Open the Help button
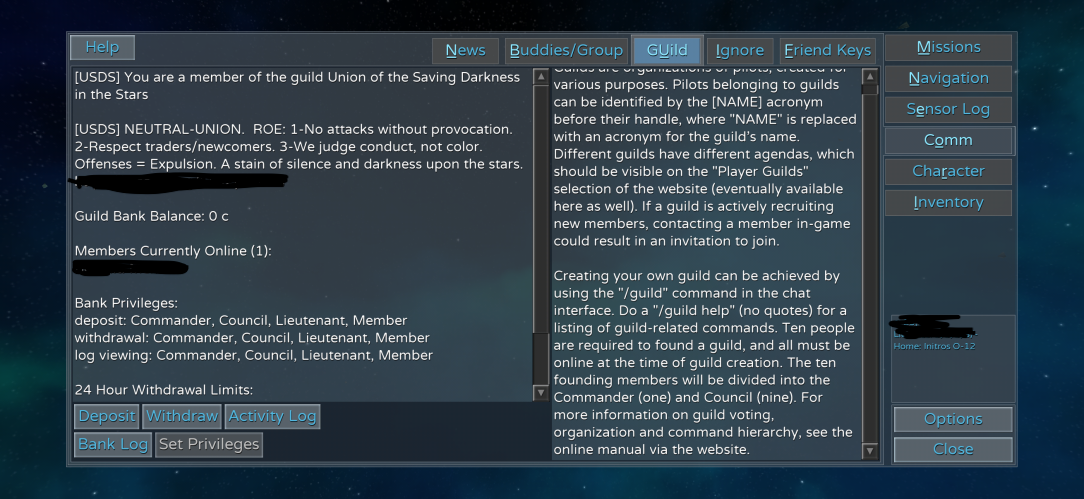The width and height of the screenshot is (1084, 499). [102, 48]
